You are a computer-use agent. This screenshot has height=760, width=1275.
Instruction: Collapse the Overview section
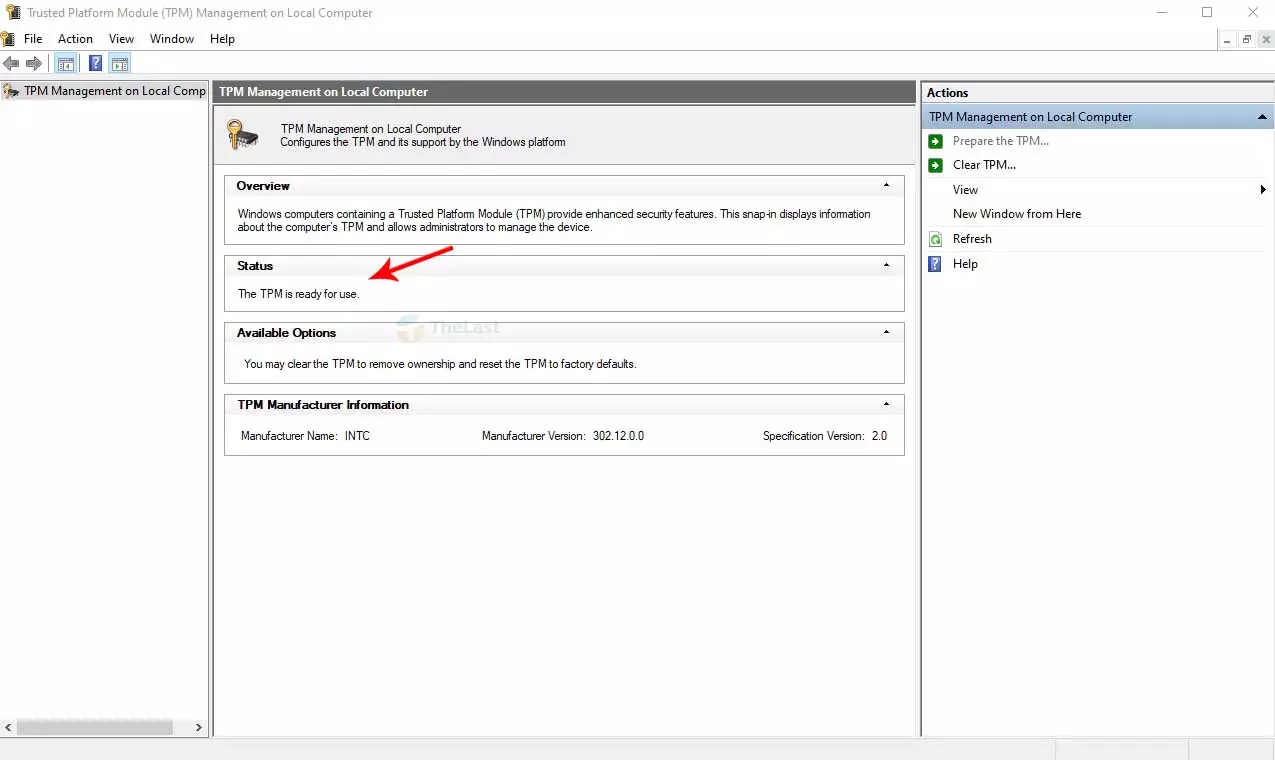886,185
